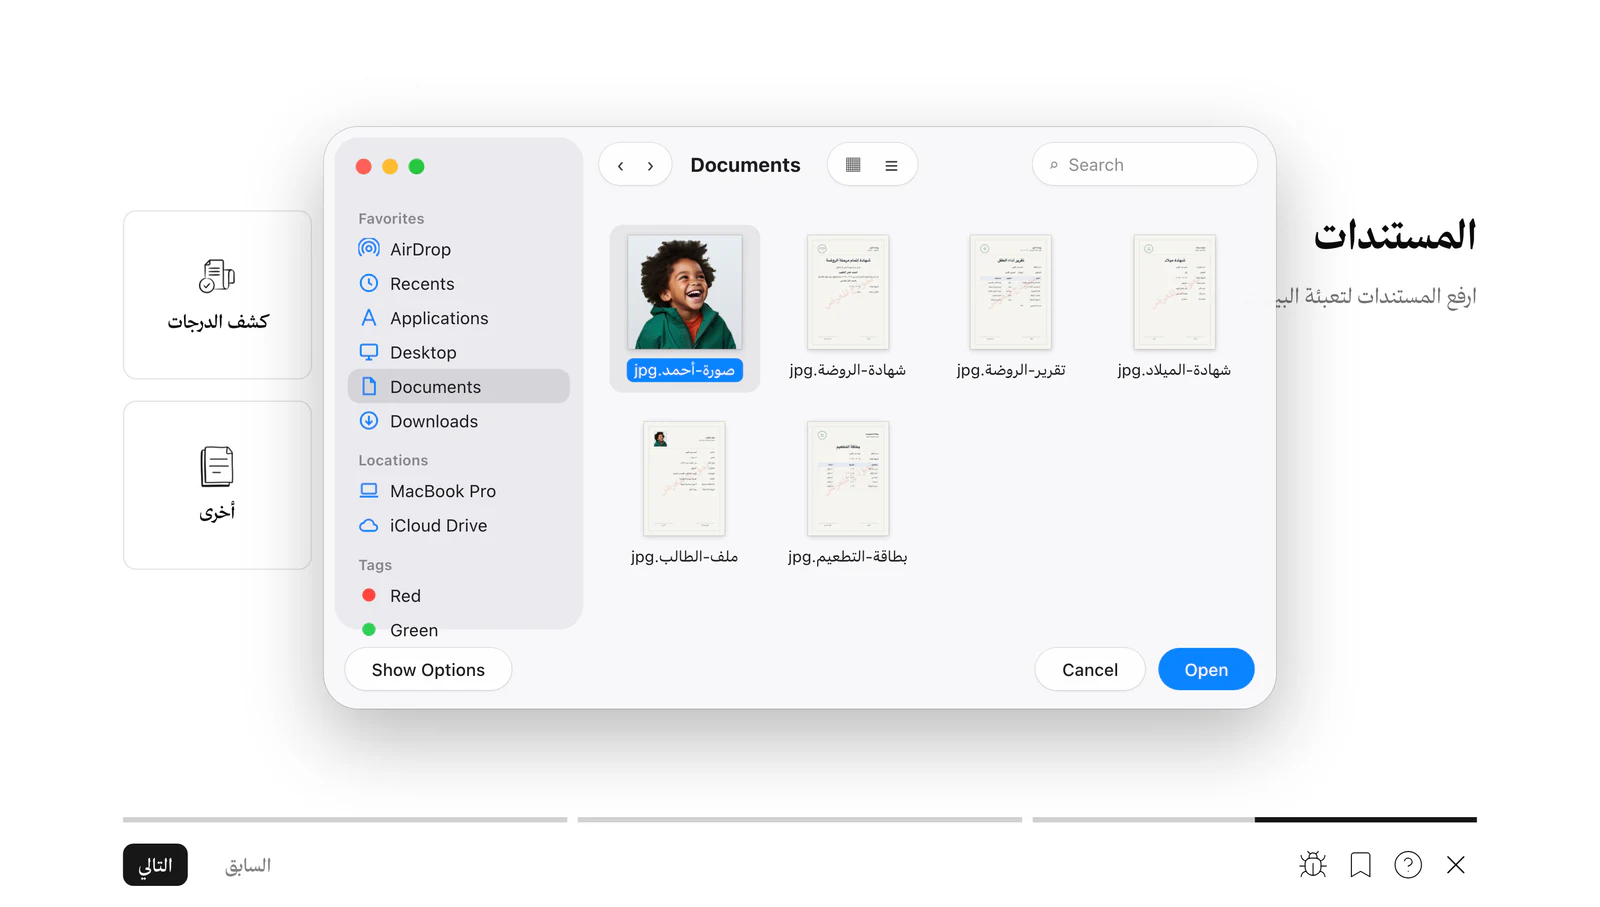Go forward with the right chevron
The height and width of the screenshot is (907, 1600).
(651, 166)
